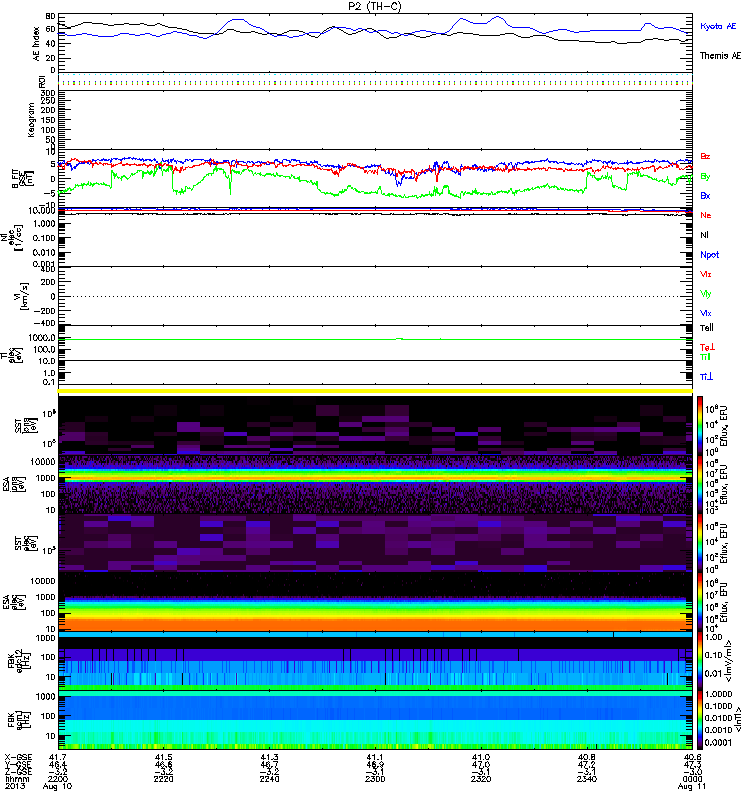The image size is (750, 800).
Task: Click the red Bz legend label
Action: (705, 156)
